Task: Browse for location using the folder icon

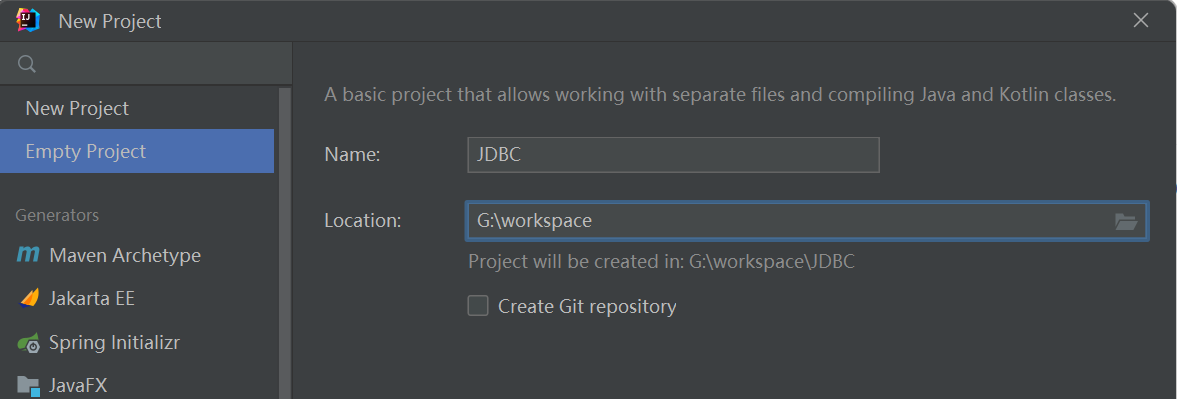Action: [x=1126, y=221]
